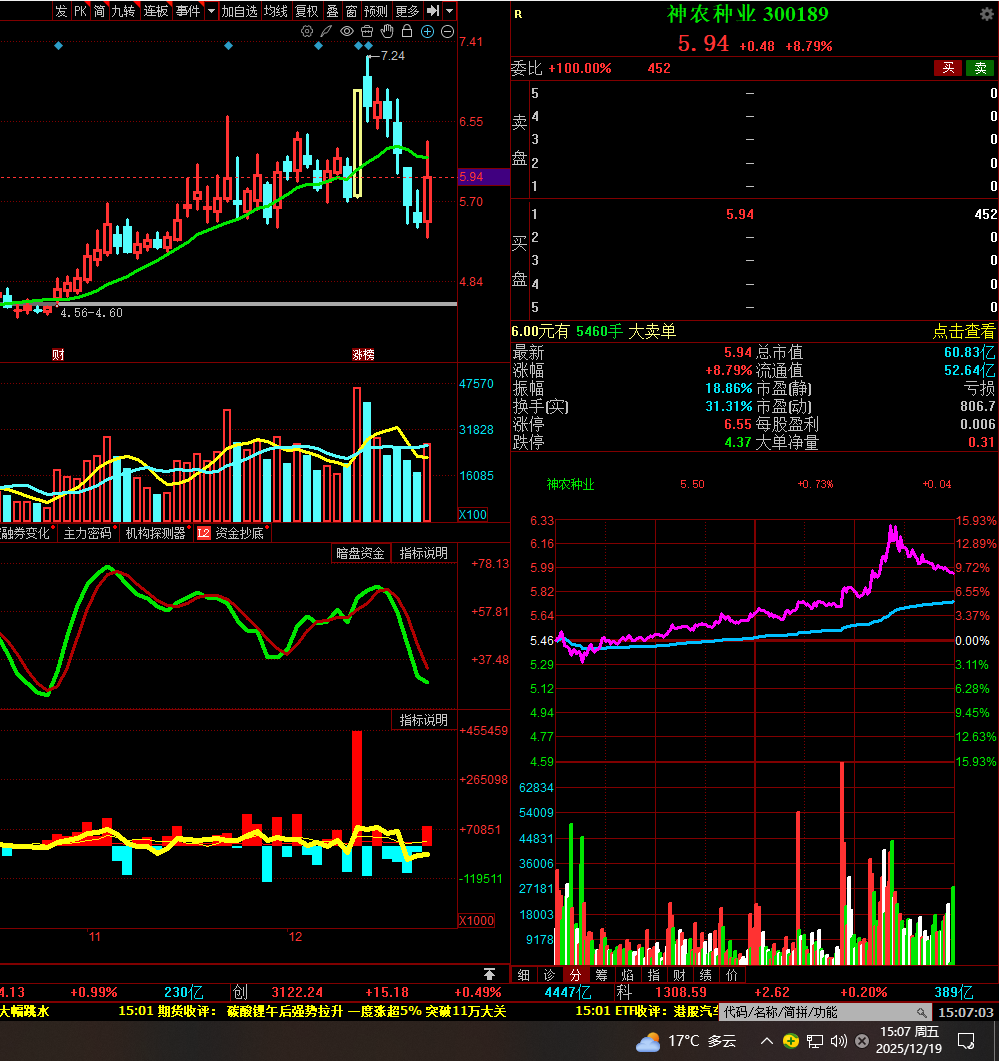Click the 简 toolbar button
This screenshot has height=1061, width=999.
tap(99, 11)
